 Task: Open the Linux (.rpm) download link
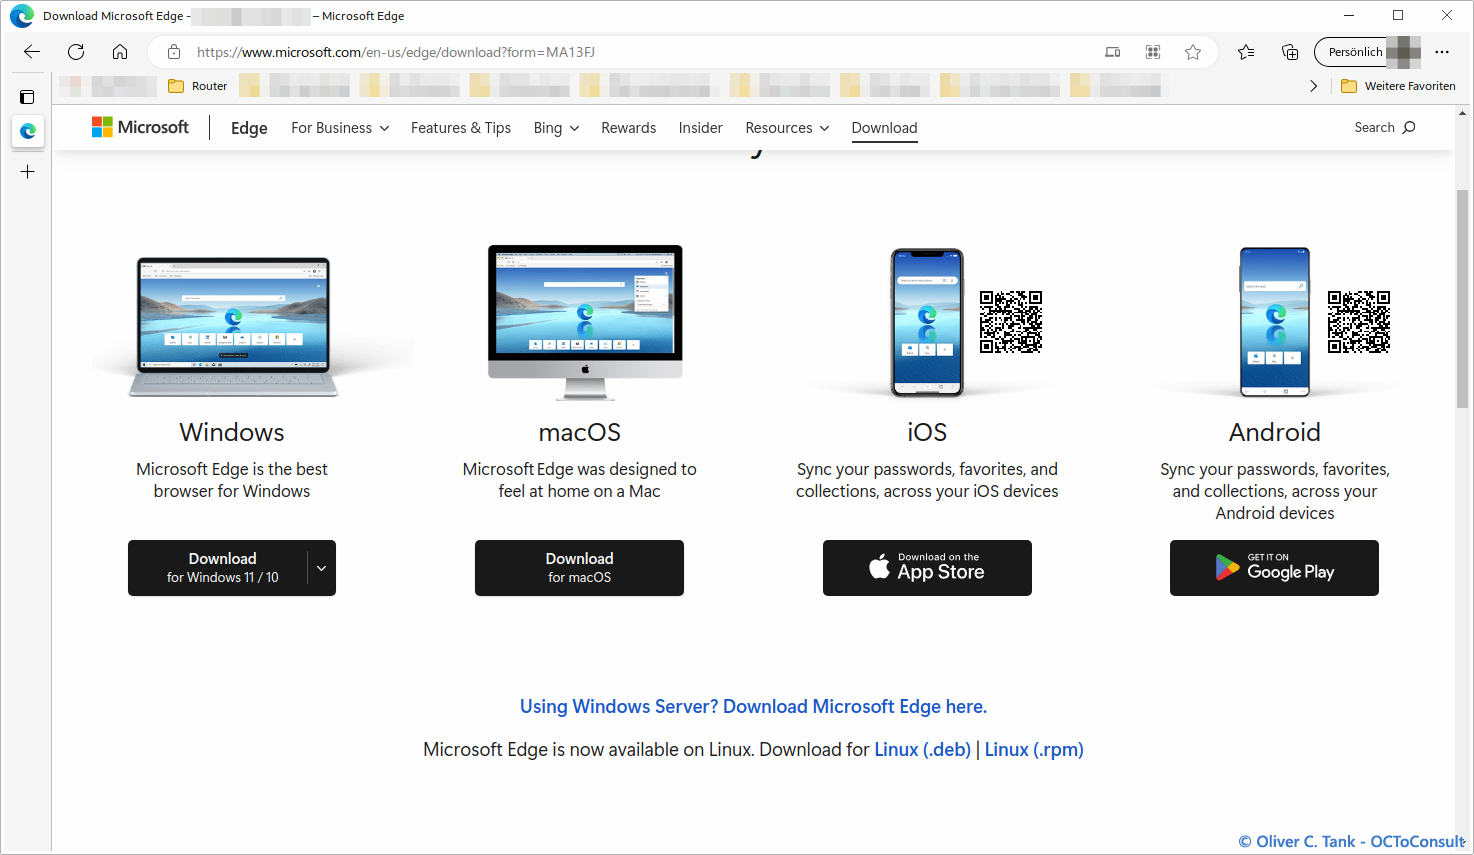[x=1034, y=750]
